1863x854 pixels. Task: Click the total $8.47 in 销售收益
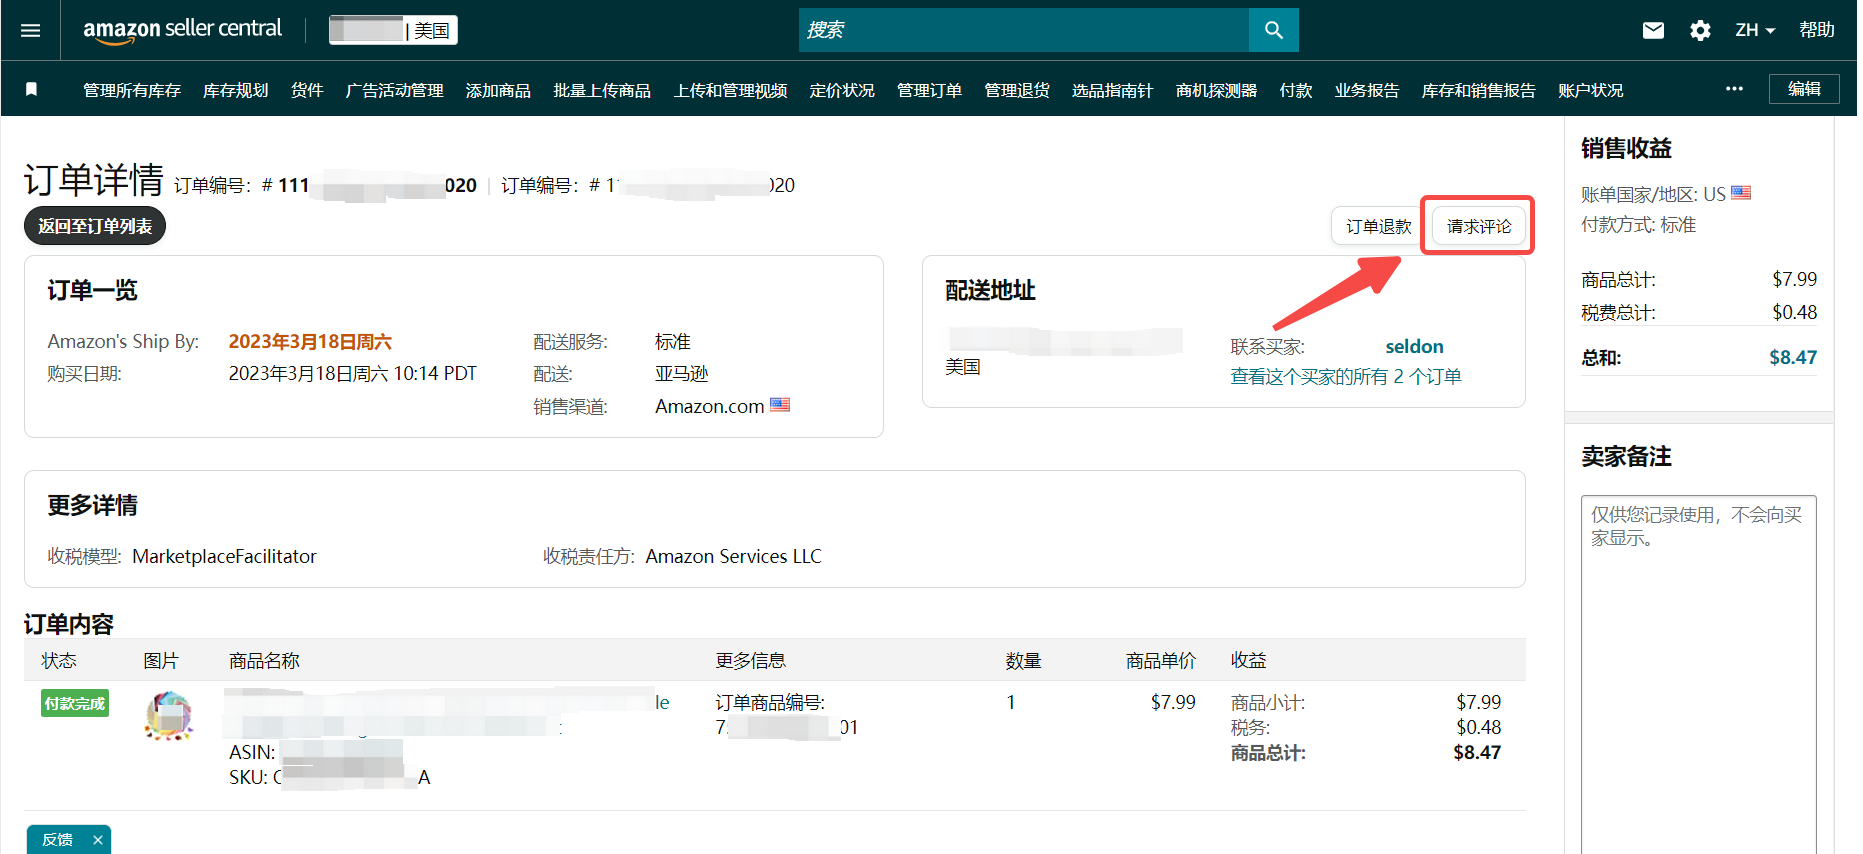click(1792, 357)
